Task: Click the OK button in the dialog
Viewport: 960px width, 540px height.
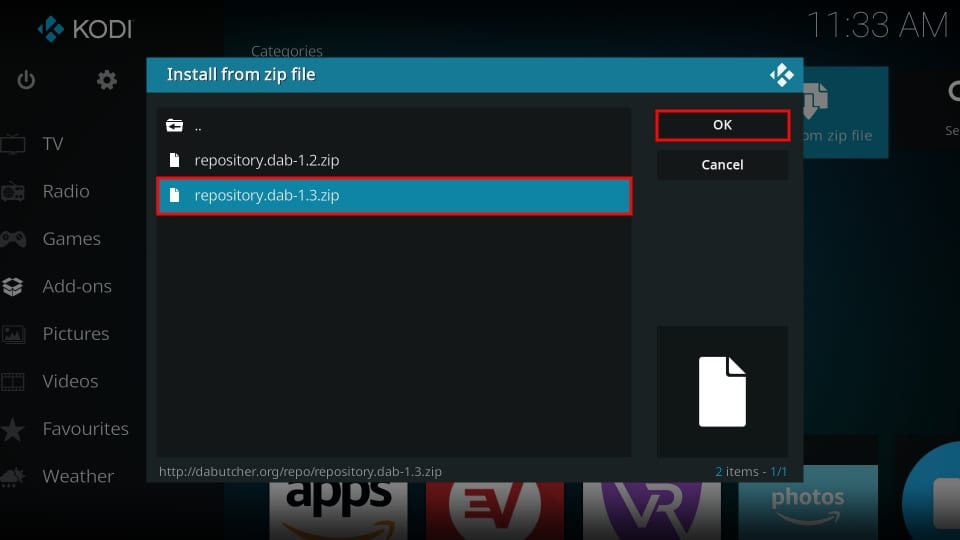Action: (x=722, y=125)
